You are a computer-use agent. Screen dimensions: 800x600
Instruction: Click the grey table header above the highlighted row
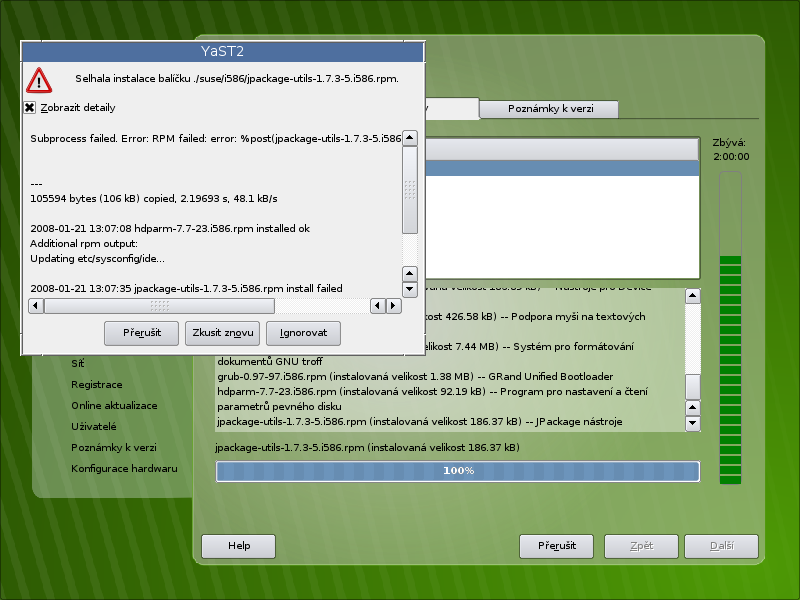pos(562,149)
